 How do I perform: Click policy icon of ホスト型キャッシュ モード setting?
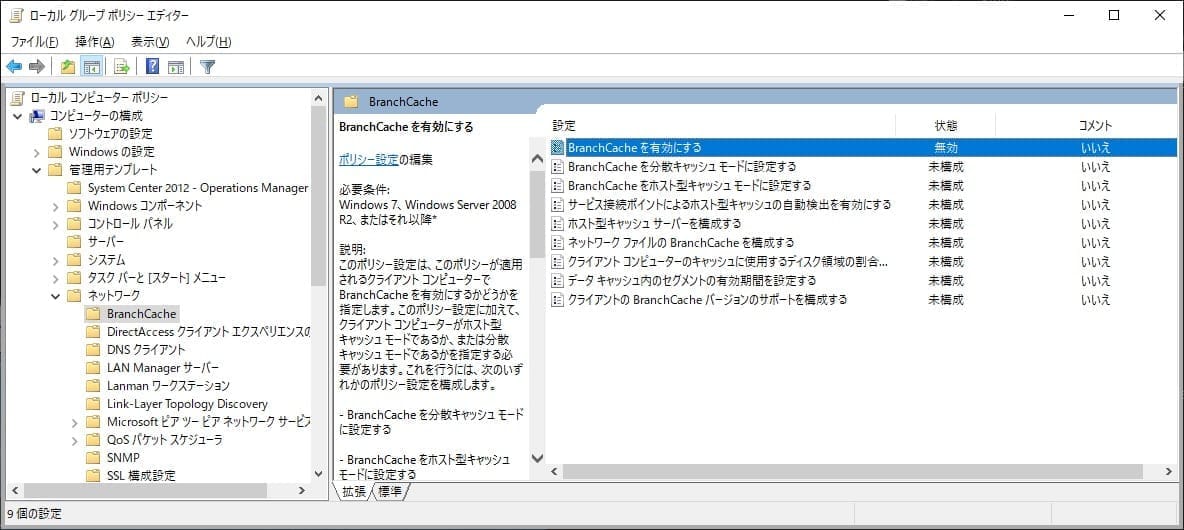[x=558, y=185]
